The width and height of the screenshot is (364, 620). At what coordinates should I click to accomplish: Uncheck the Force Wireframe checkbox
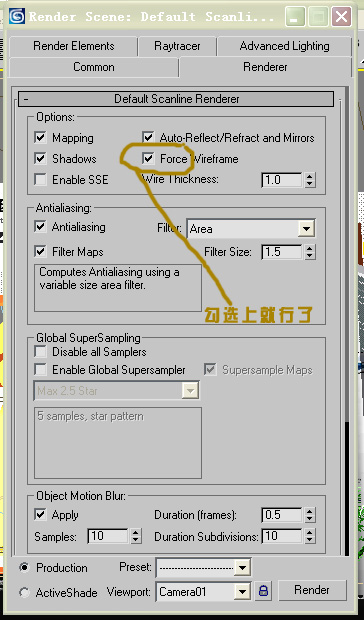pyautogui.click(x=148, y=159)
